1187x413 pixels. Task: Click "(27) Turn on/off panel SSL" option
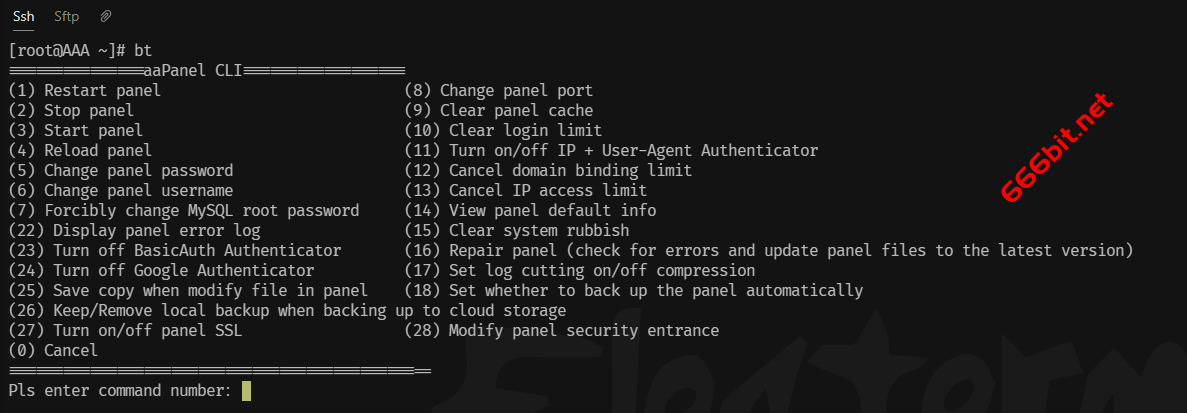[x=125, y=330]
